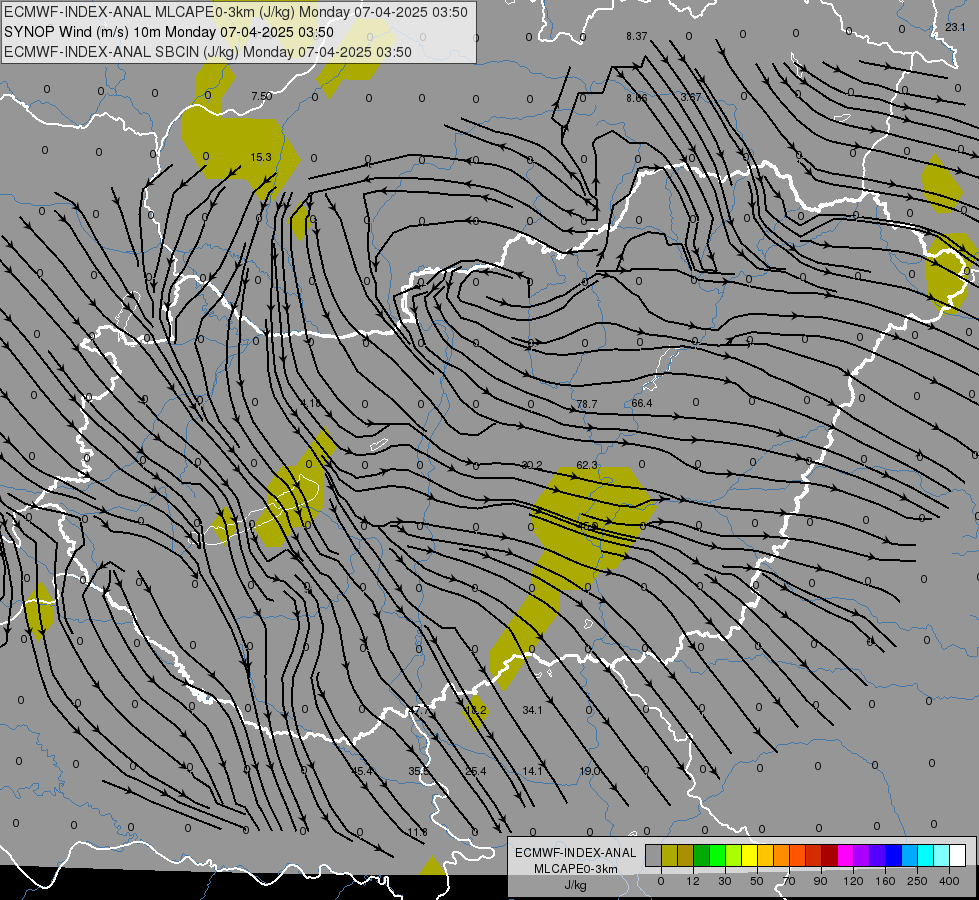The height and width of the screenshot is (900, 979).
Task: Click the MLCAPE0-3km header line at top
Action: [x=235, y=12]
